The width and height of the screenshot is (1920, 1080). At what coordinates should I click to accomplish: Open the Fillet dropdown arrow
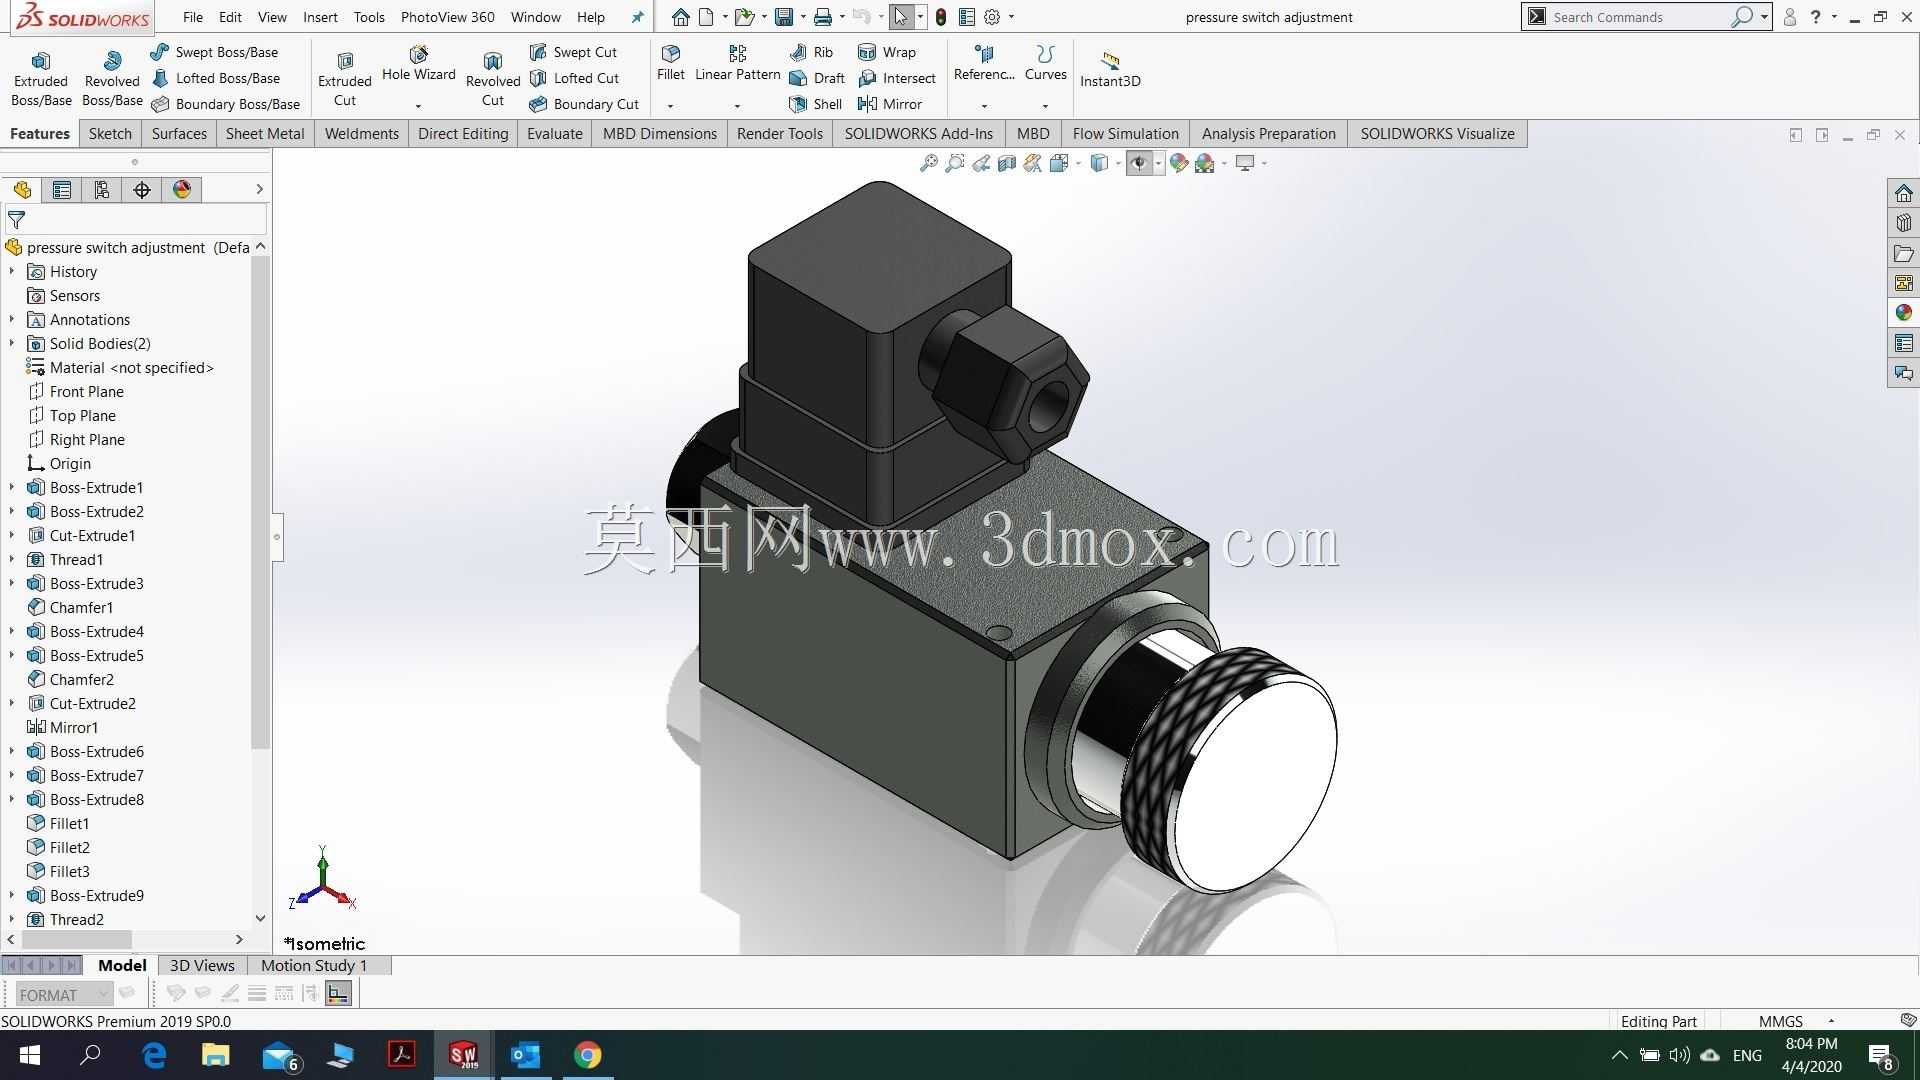pyautogui.click(x=671, y=105)
